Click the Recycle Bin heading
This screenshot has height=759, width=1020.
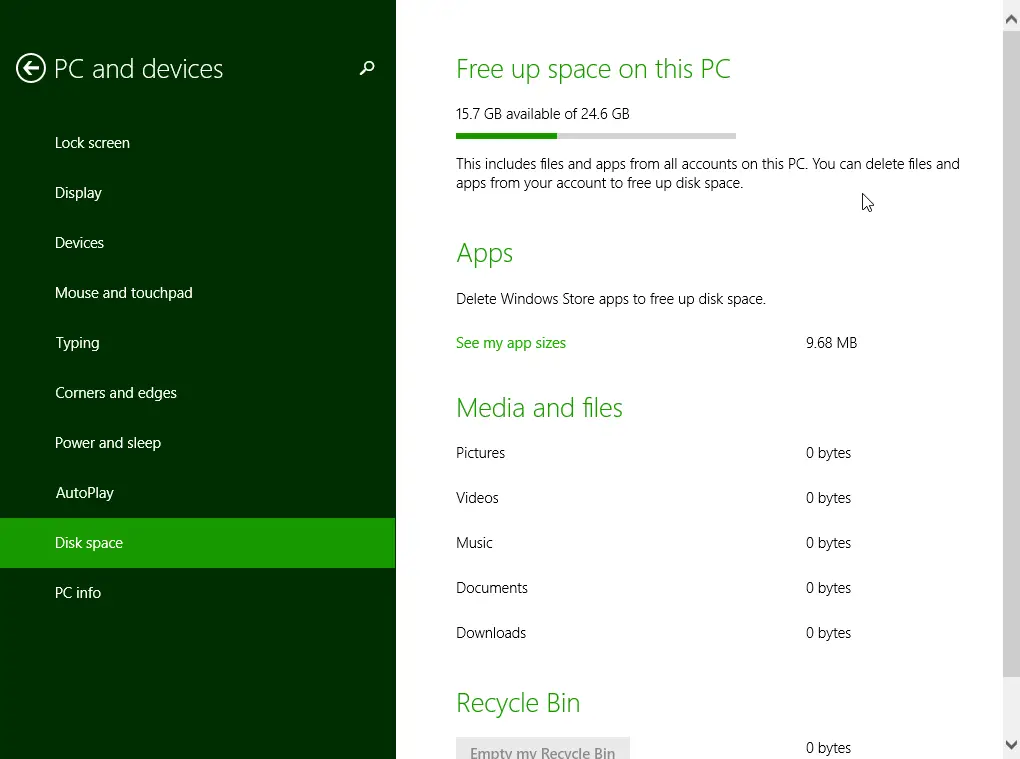[518, 703]
